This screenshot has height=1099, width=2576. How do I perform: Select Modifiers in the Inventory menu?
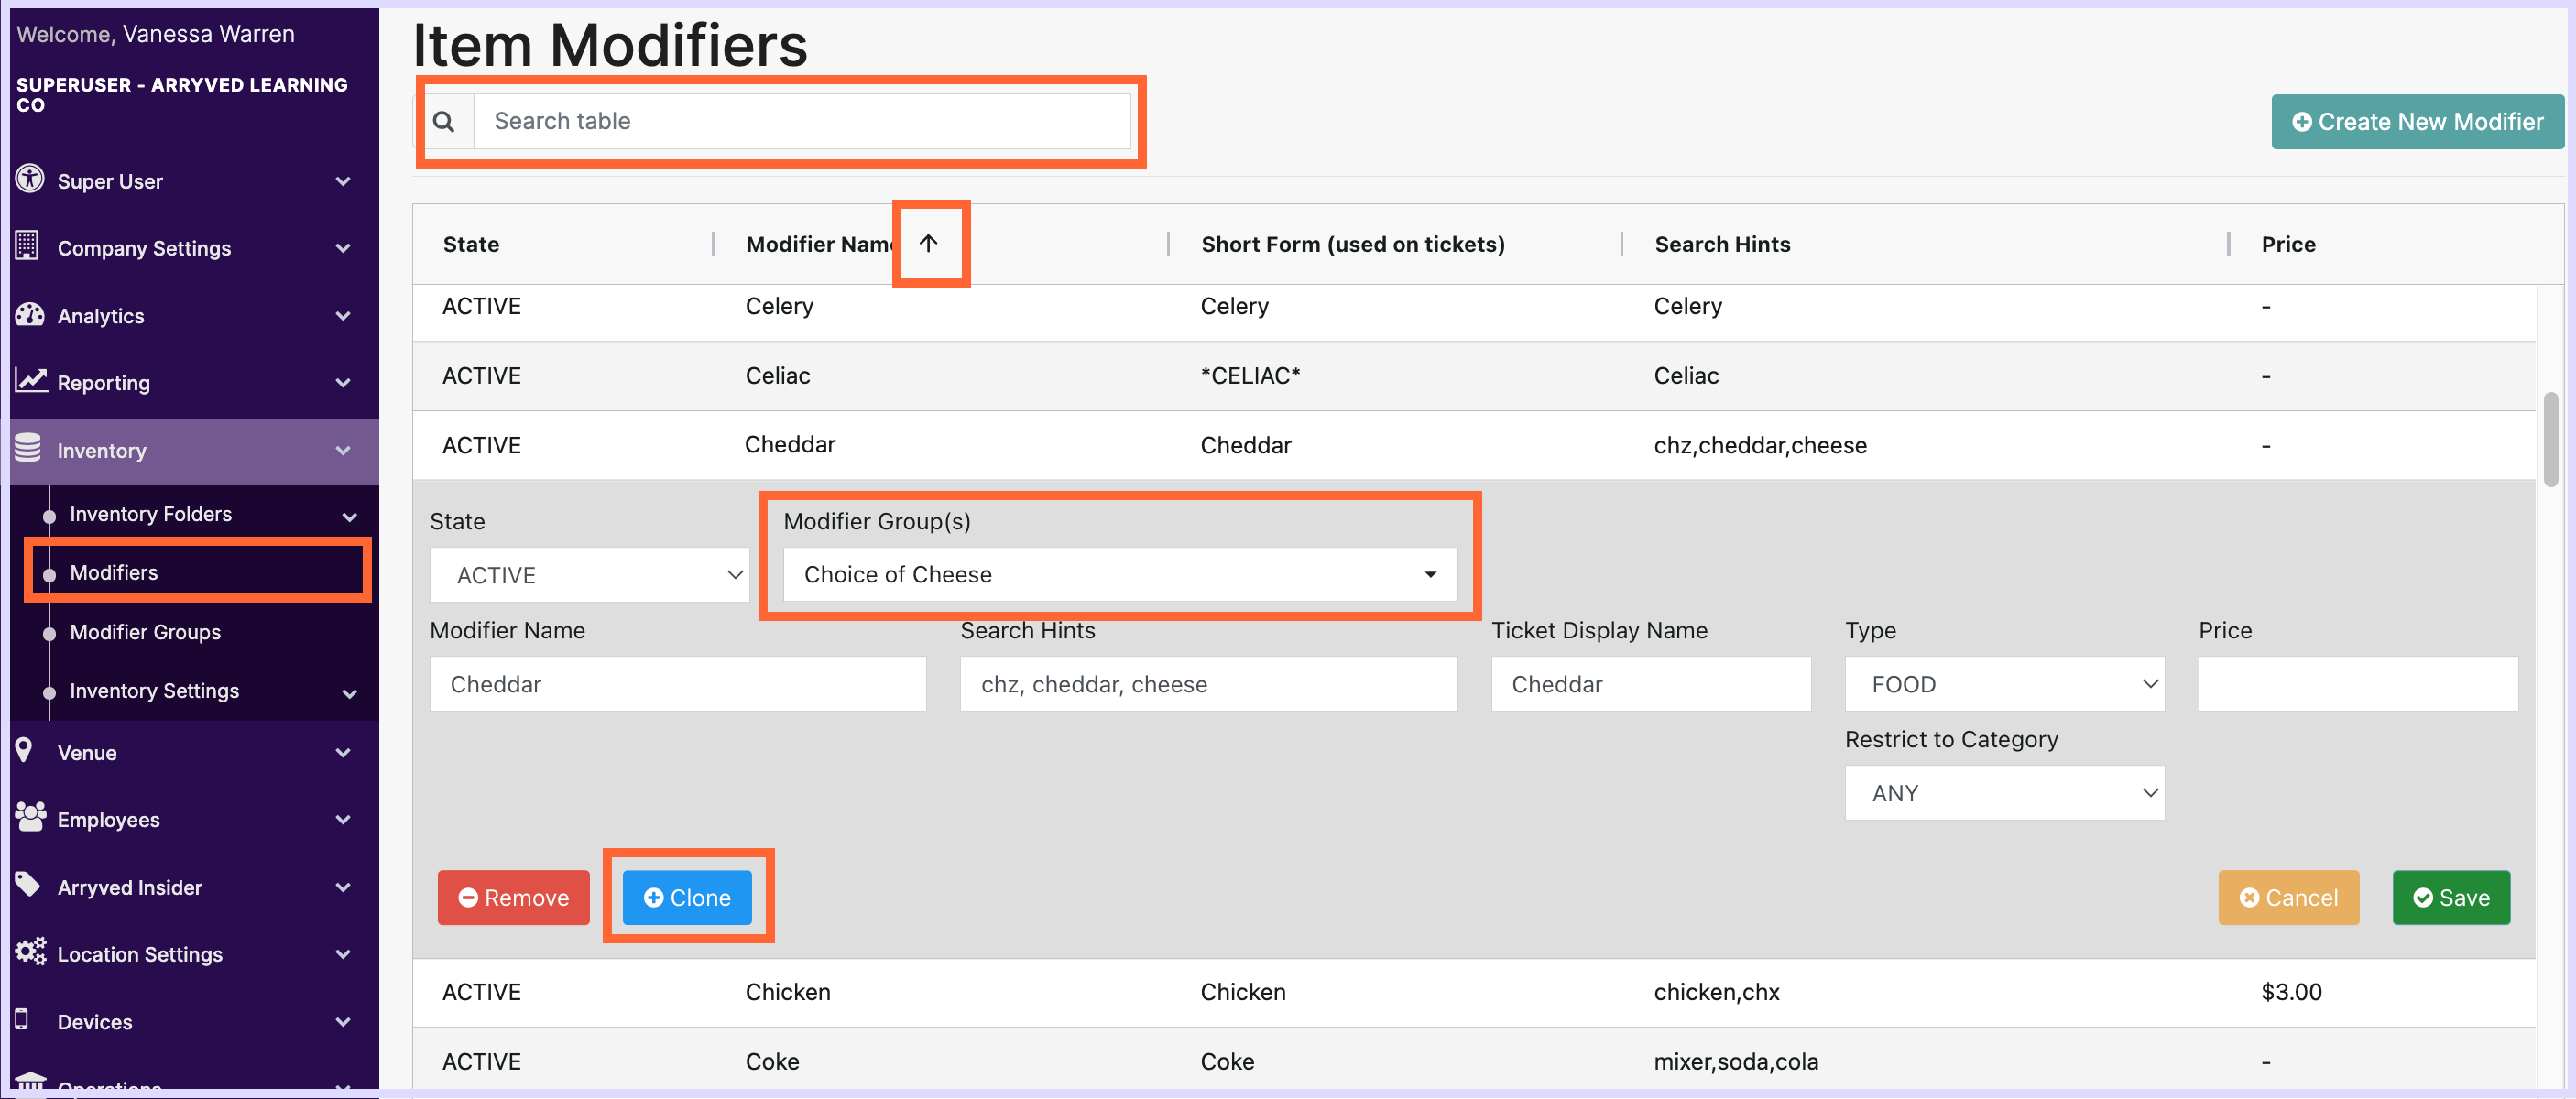(x=114, y=572)
